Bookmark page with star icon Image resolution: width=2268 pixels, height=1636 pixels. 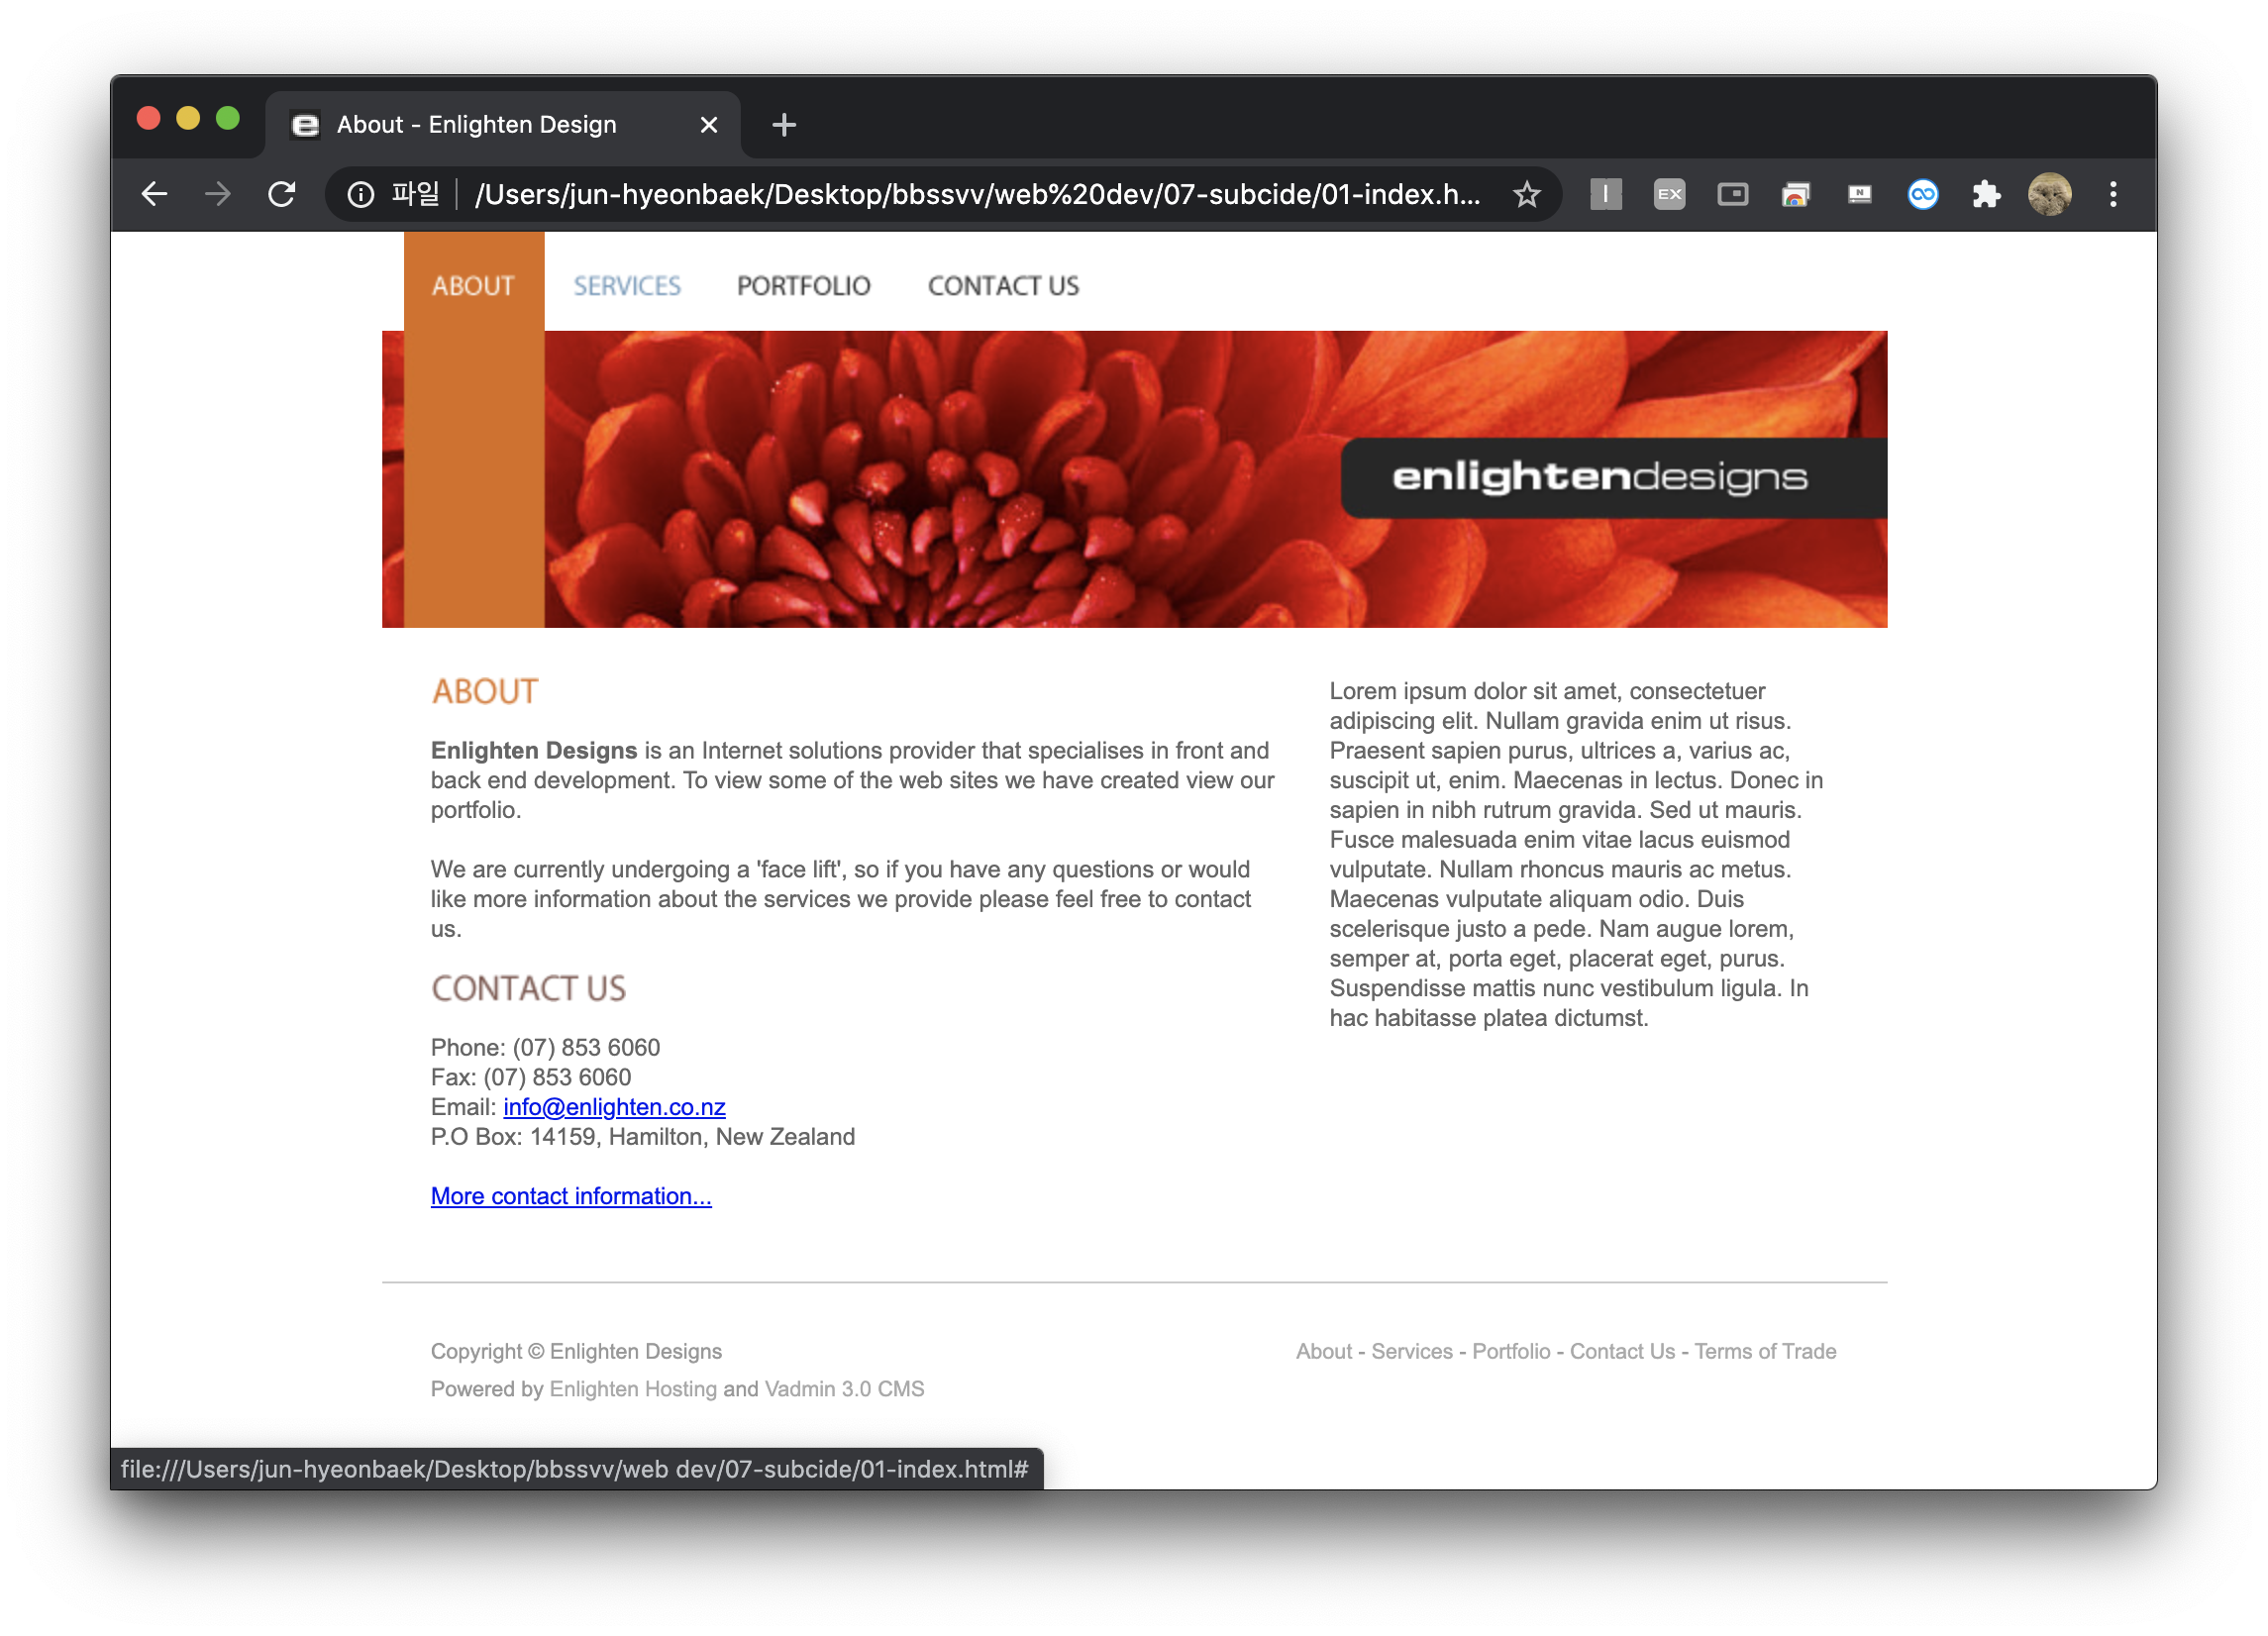pyautogui.click(x=1526, y=194)
